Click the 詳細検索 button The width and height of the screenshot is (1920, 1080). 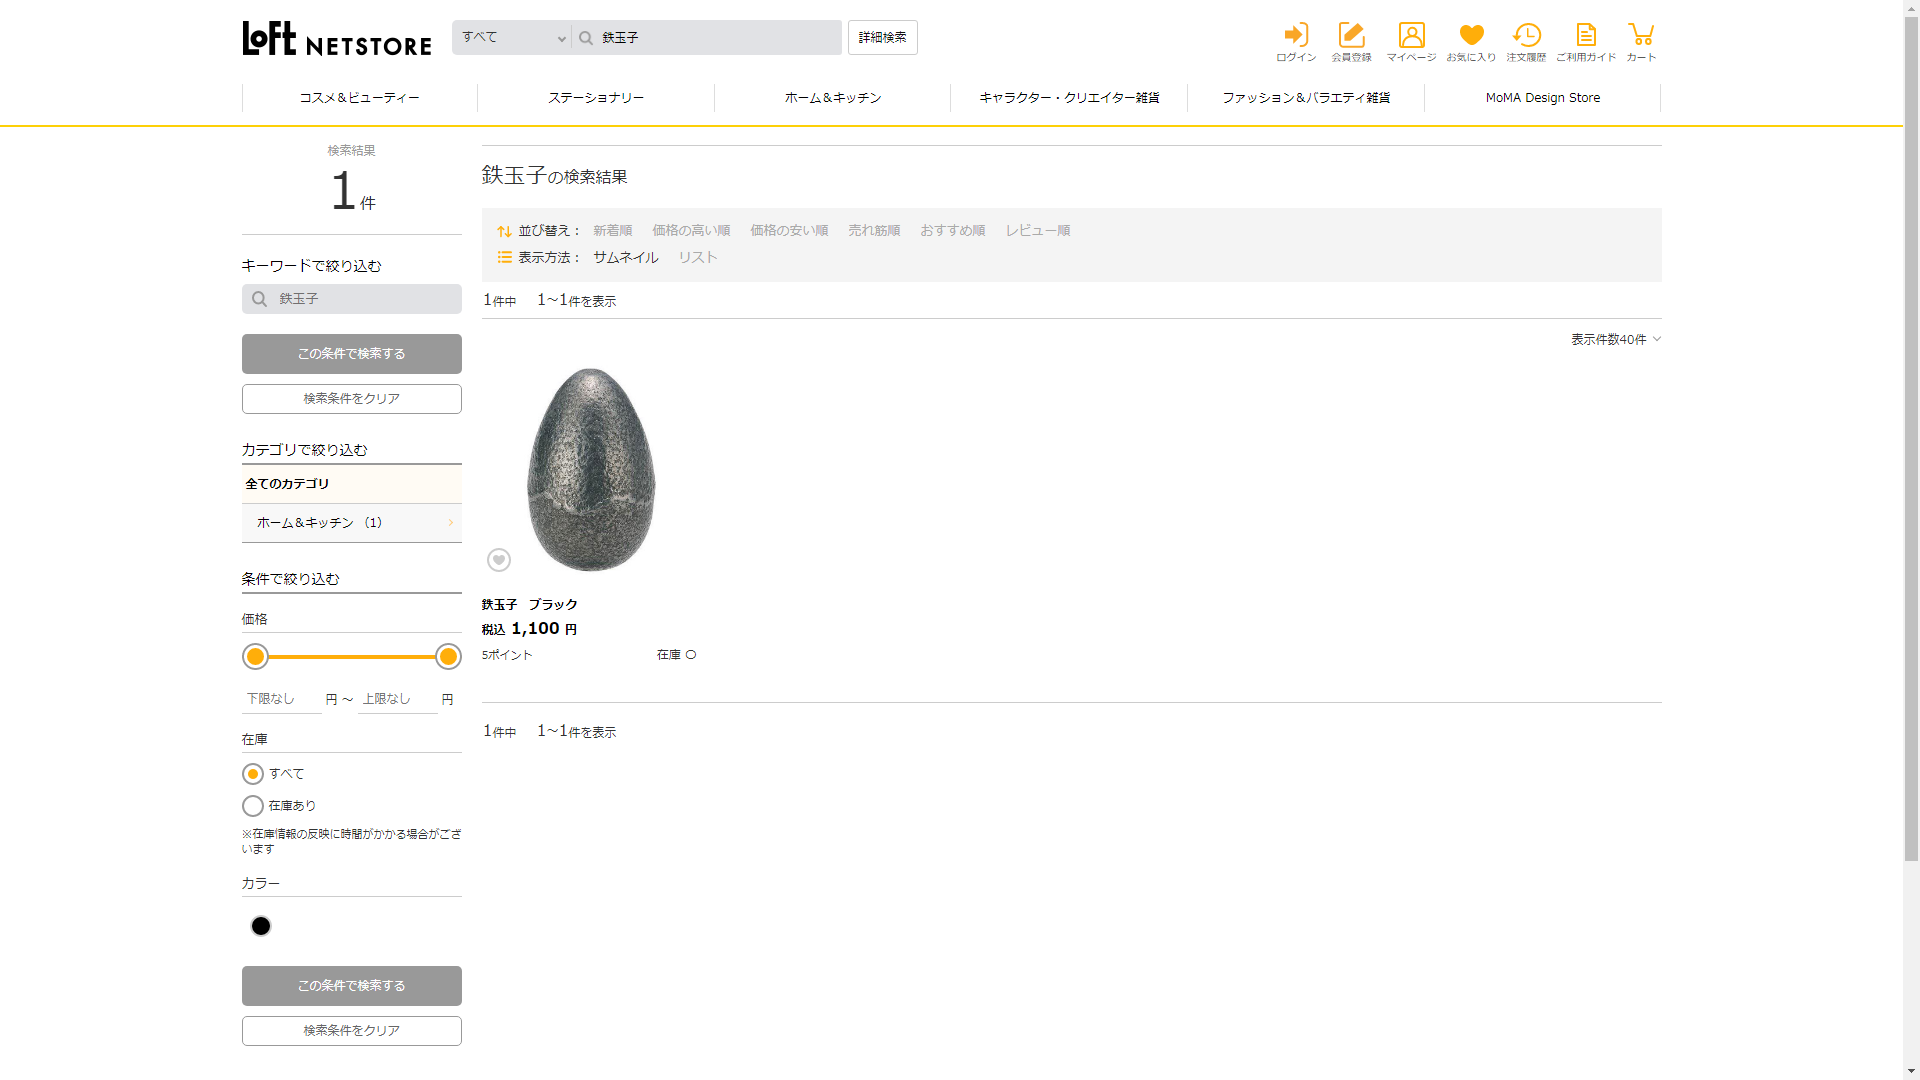(882, 38)
